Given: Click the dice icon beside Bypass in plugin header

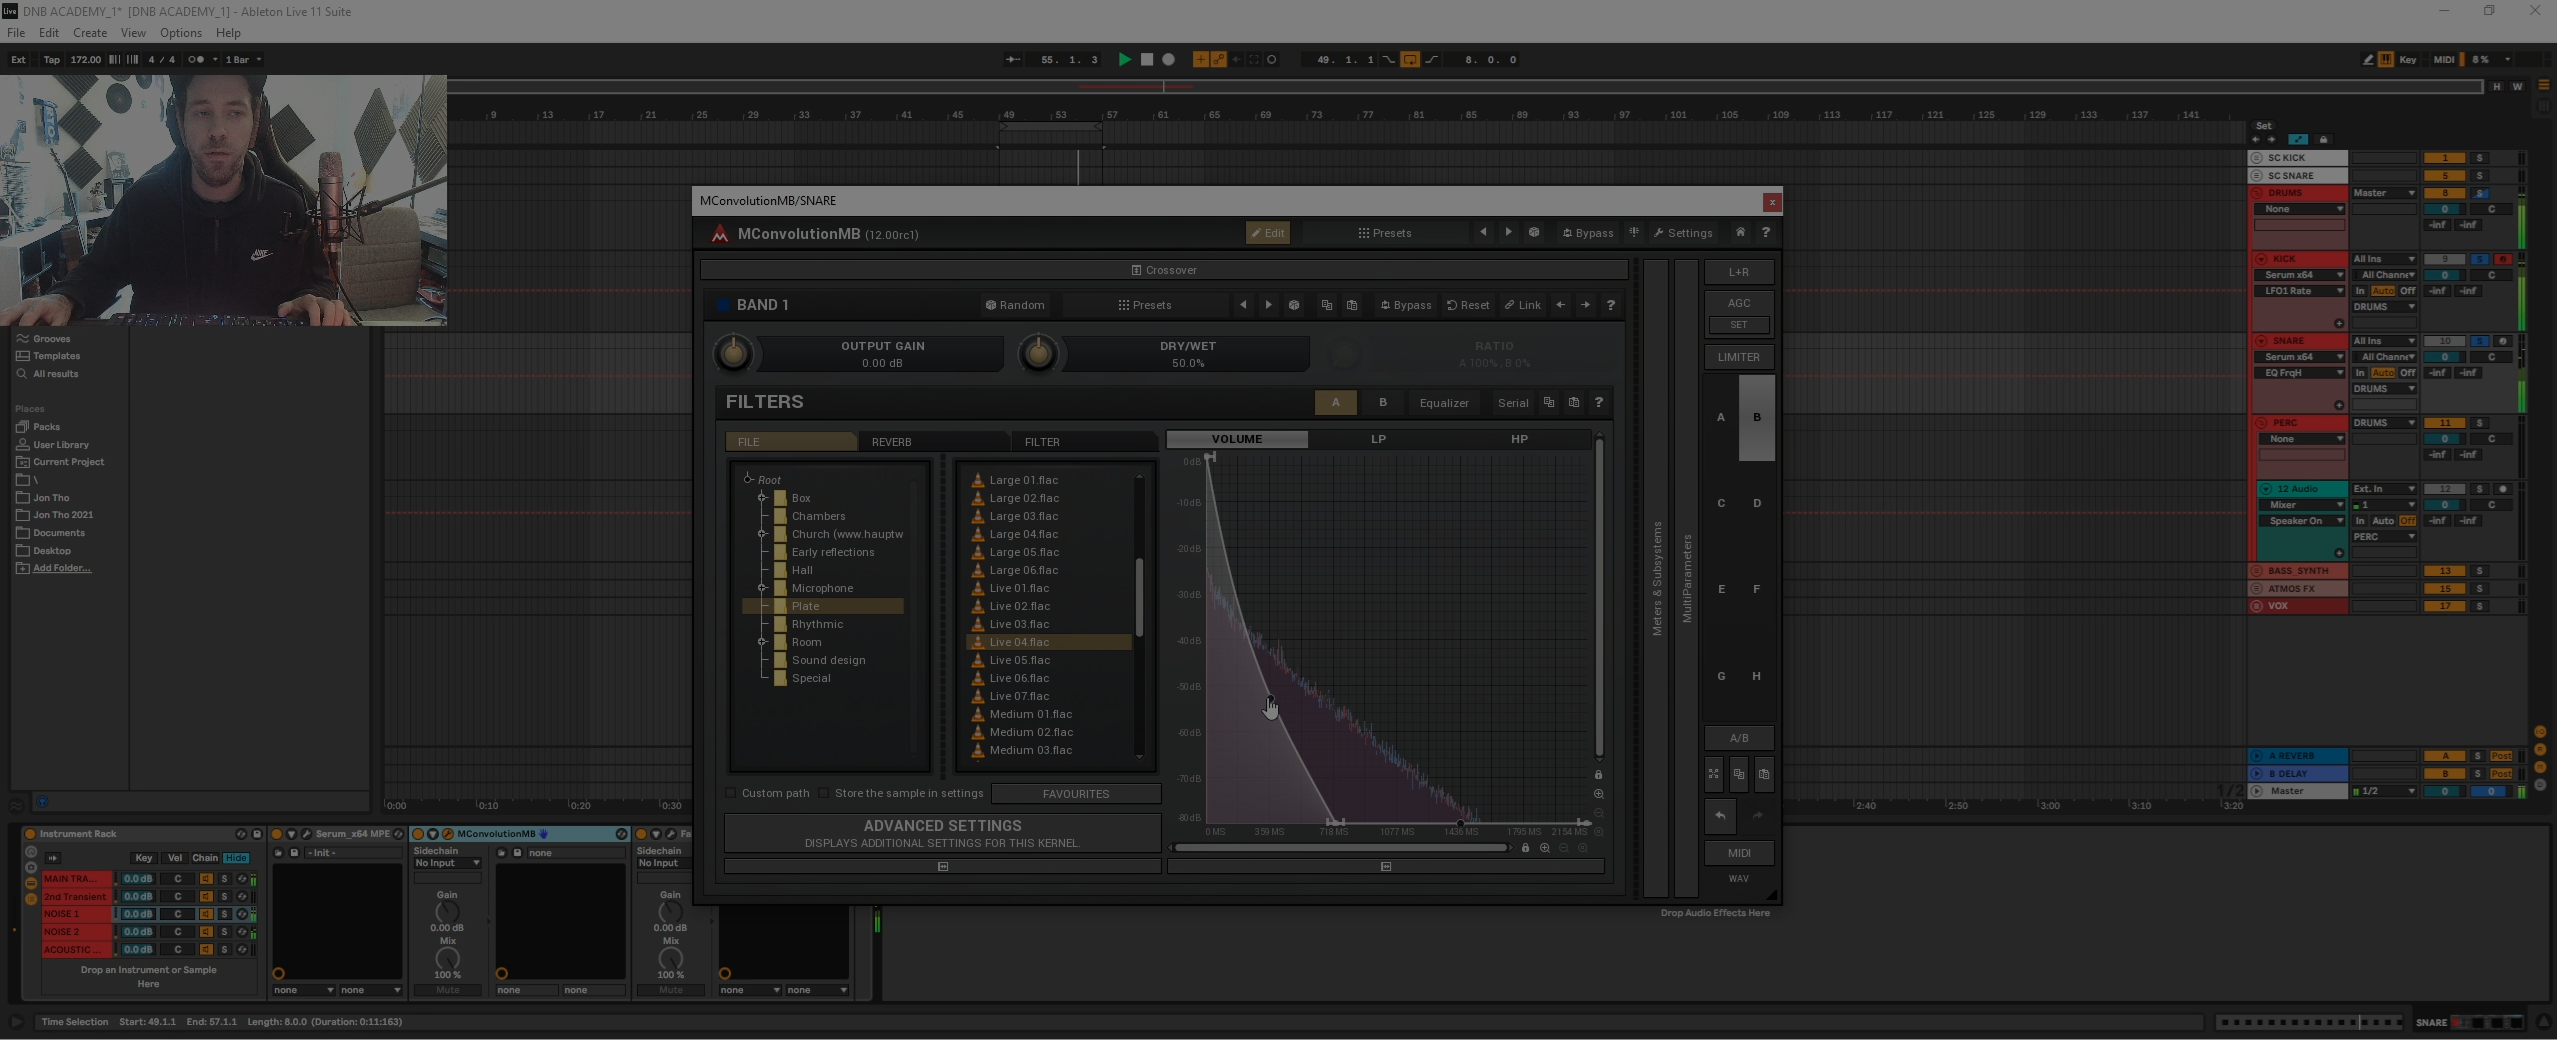Looking at the screenshot, I should coord(1534,232).
